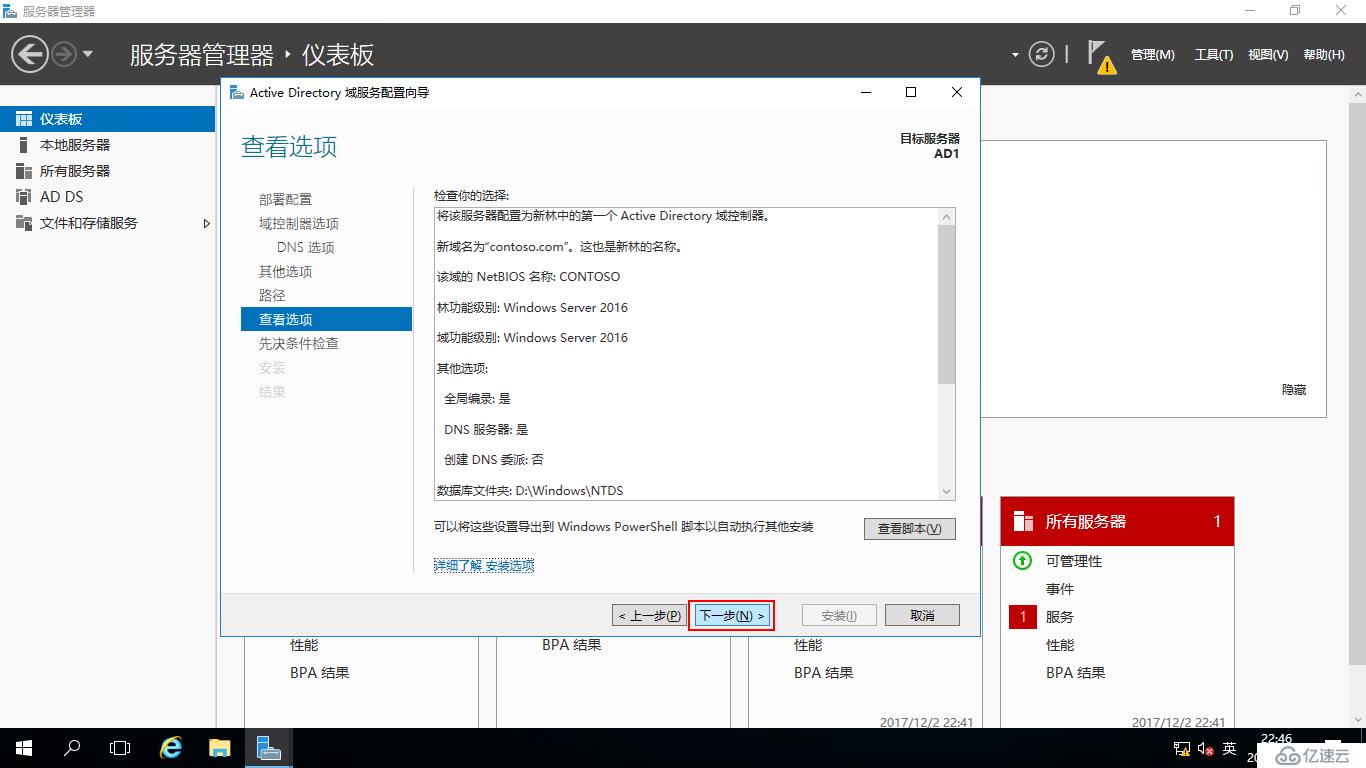Click the green 可管理性 status icon
Image resolution: width=1366 pixels, height=768 pixels.
[1022, 561]
